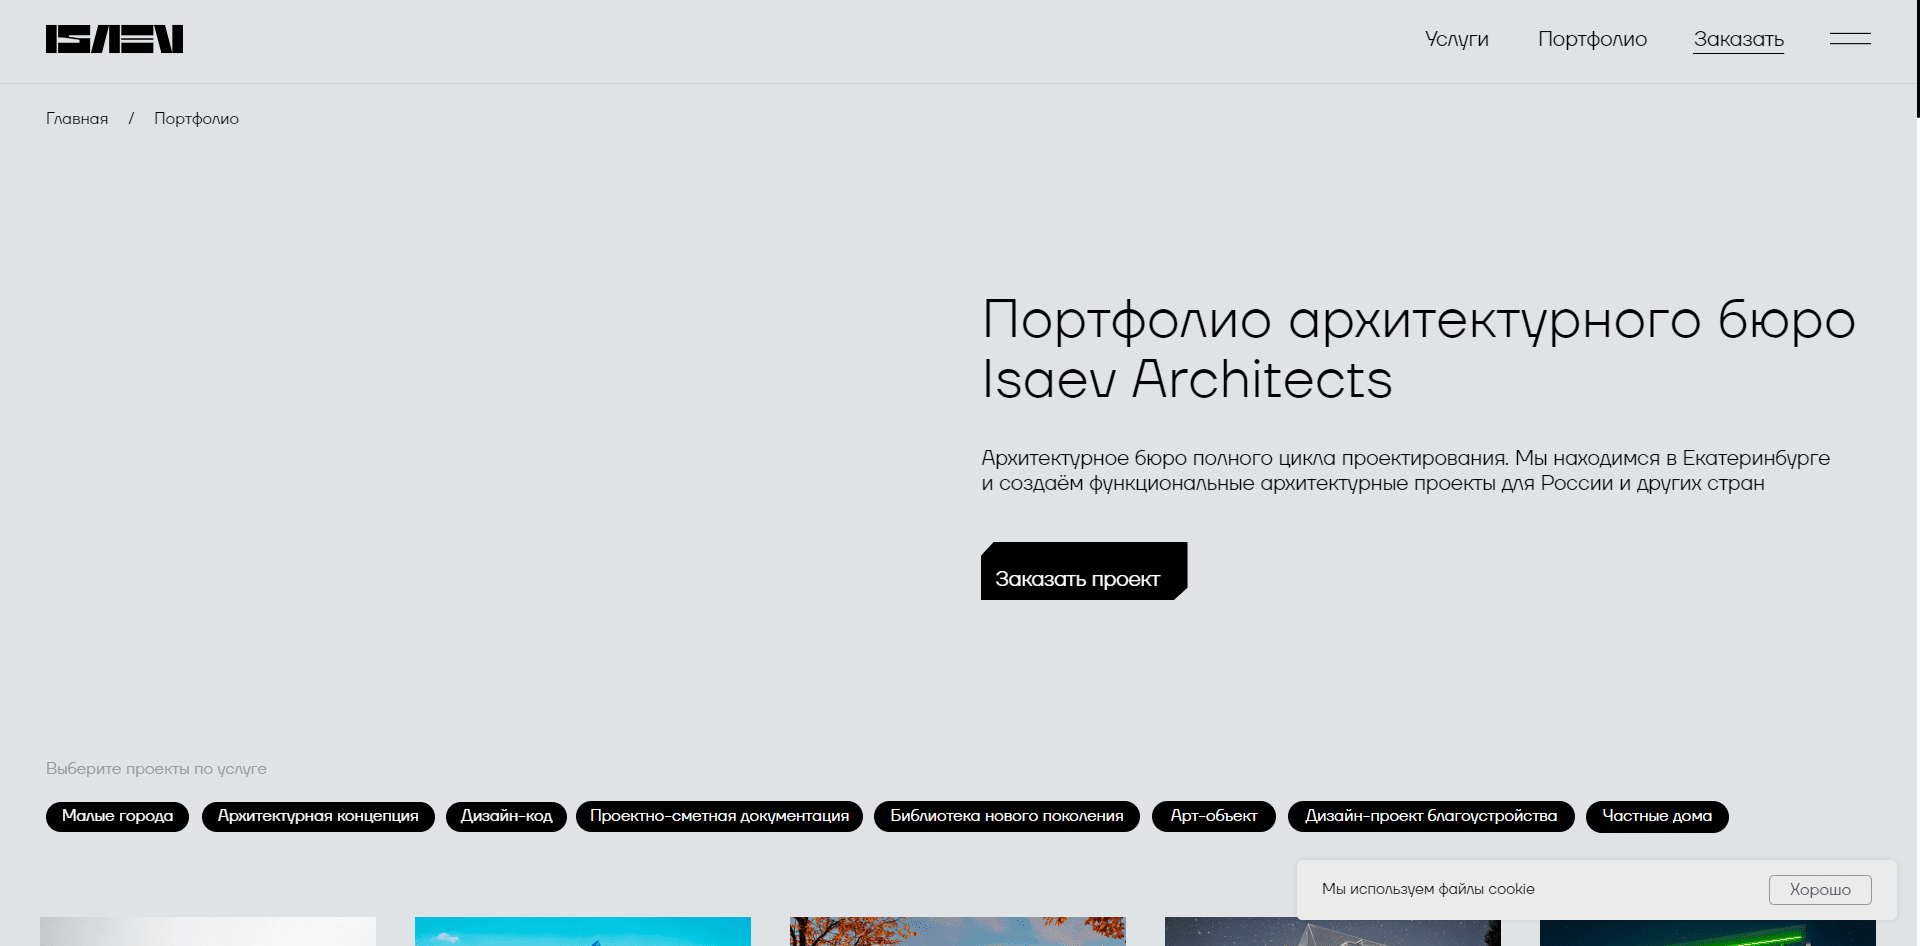Image resolution: width=1920 pixels, height=946 pixels.
Task: Select the Малые города filter
Action: pyautogui.click(x=116, y=816)
